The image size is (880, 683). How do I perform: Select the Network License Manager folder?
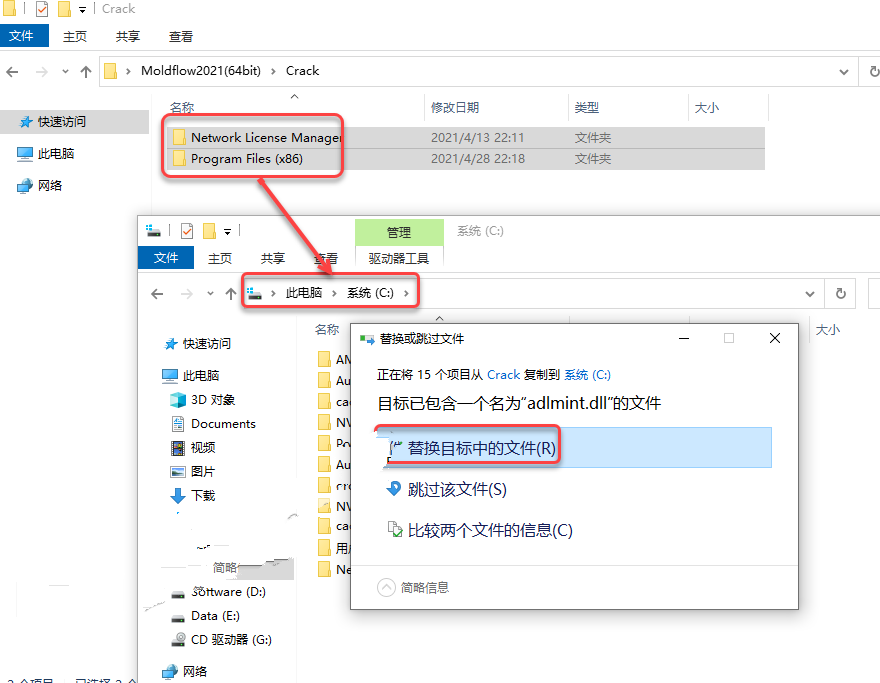click(266, 137)
